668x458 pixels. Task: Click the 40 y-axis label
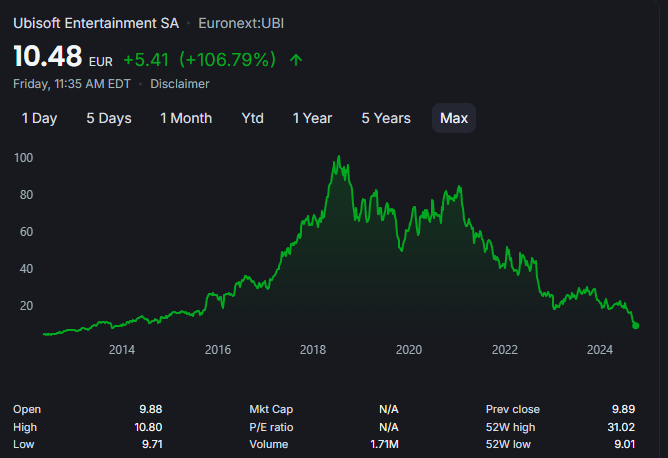click(x=26, y=269)
